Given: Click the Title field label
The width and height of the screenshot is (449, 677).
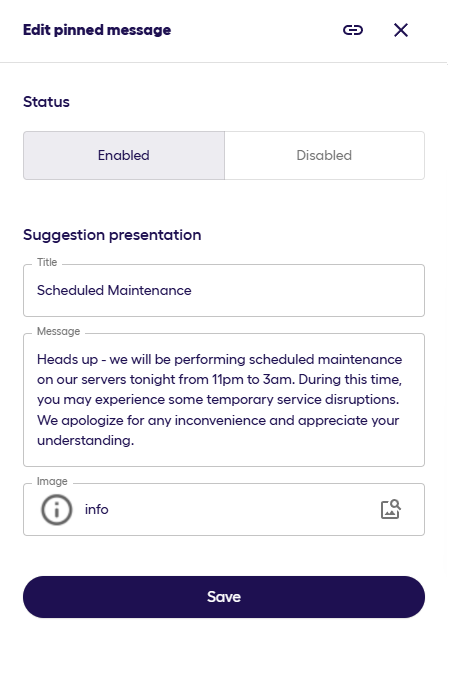Looking at the screenshot, I should point(47,262).
